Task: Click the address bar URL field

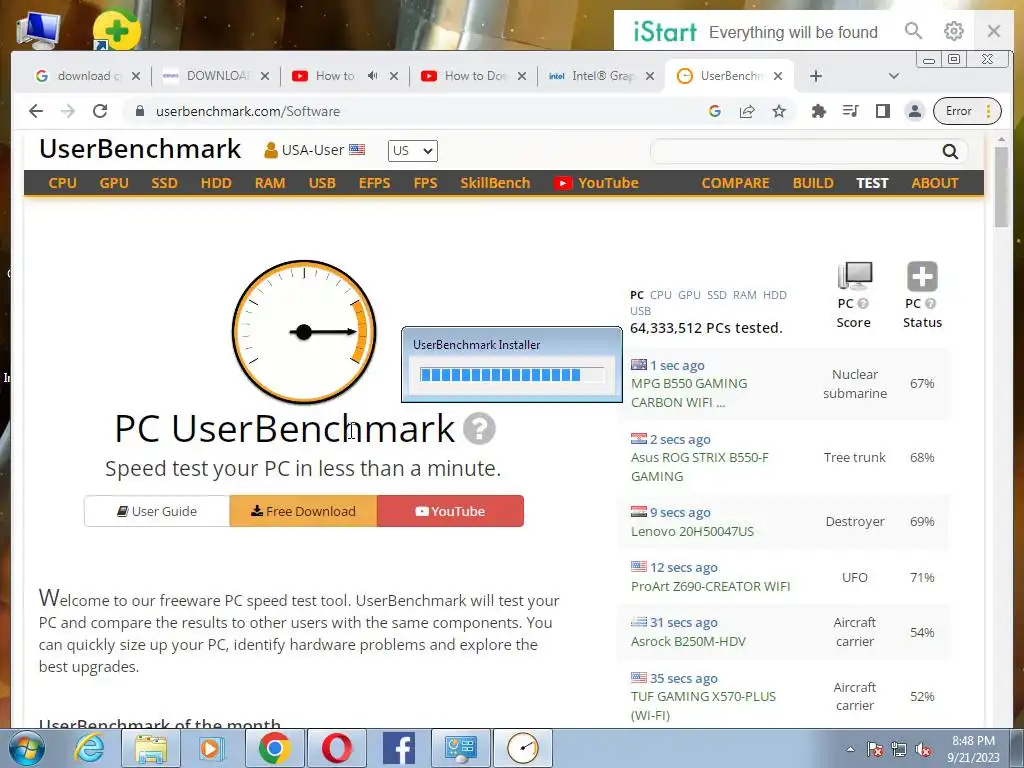Action: (418, 111)
